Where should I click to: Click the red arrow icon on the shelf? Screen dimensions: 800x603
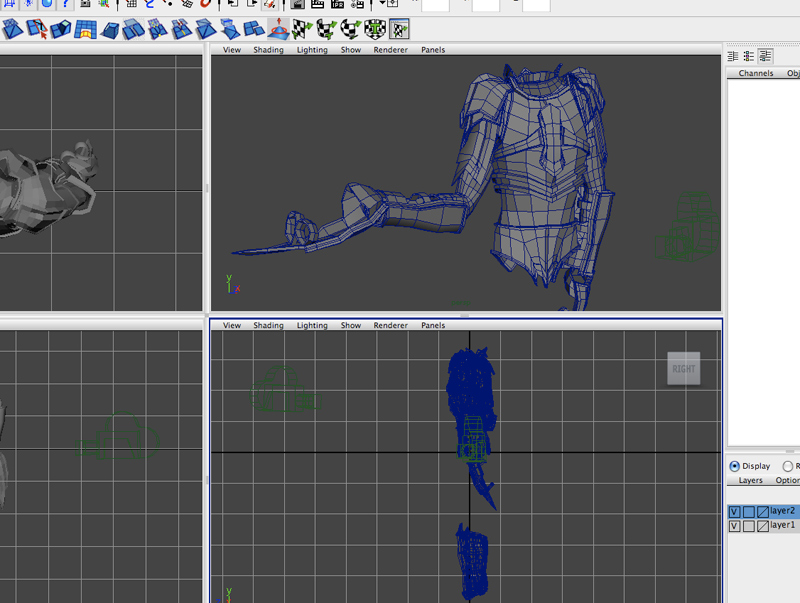point(278,29)
